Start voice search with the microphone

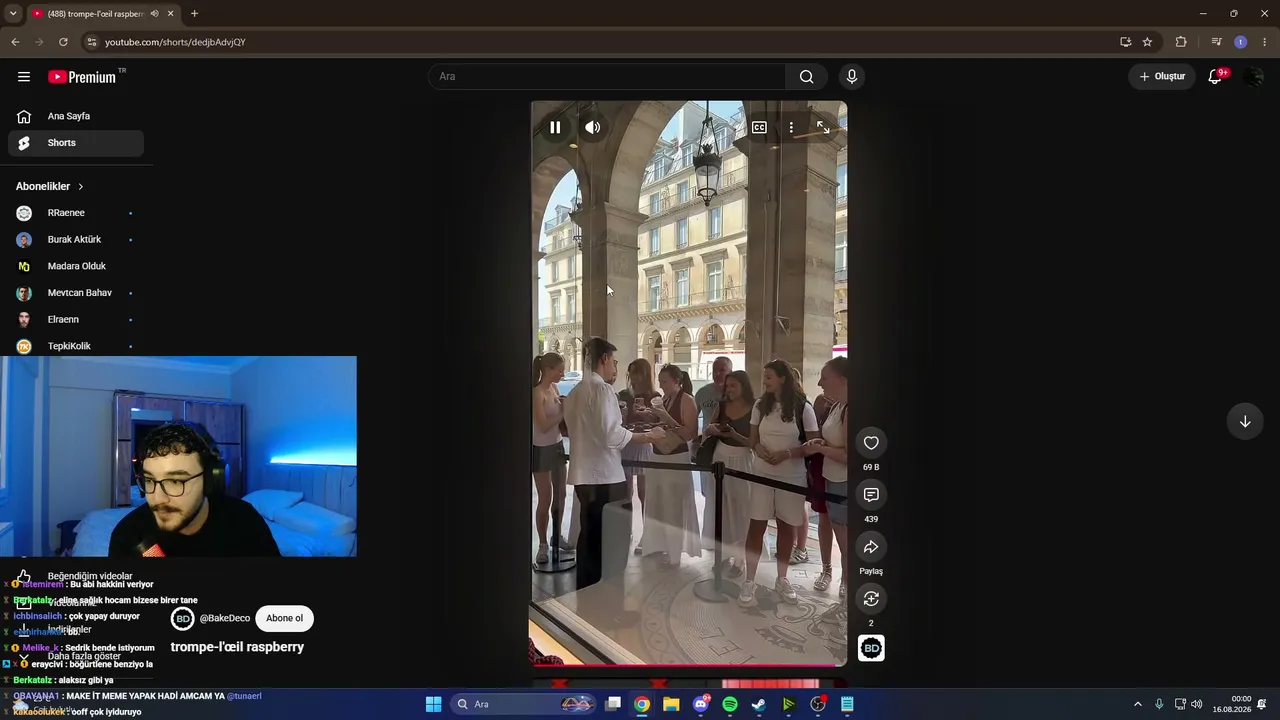pos(852,77)
